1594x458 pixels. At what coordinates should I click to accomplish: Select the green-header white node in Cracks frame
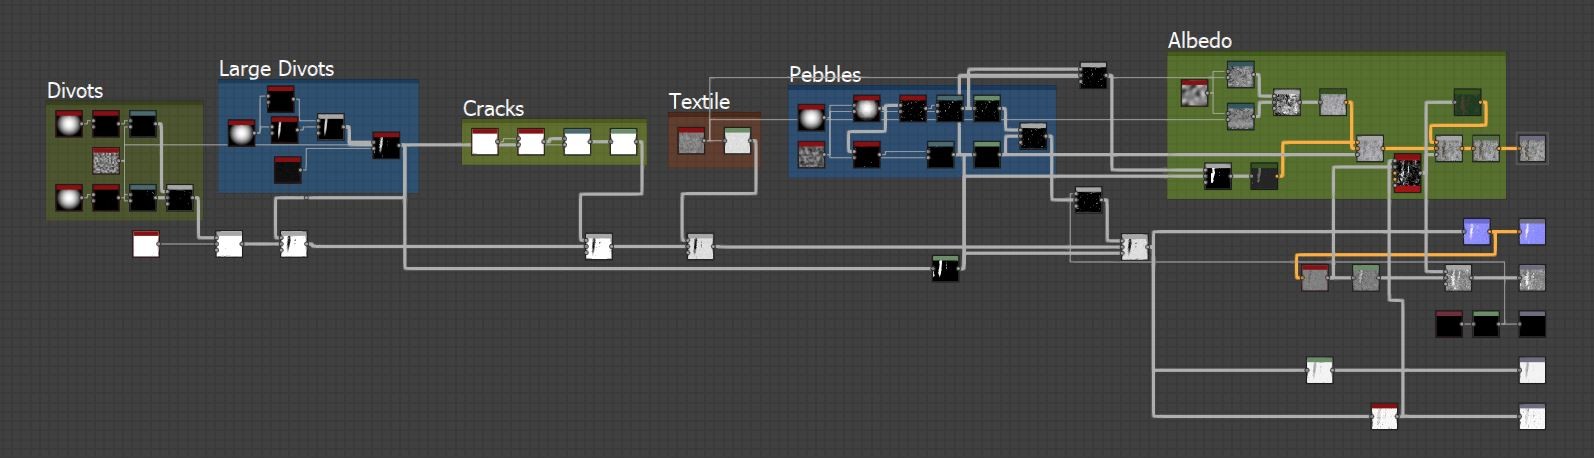click(623, 142)
